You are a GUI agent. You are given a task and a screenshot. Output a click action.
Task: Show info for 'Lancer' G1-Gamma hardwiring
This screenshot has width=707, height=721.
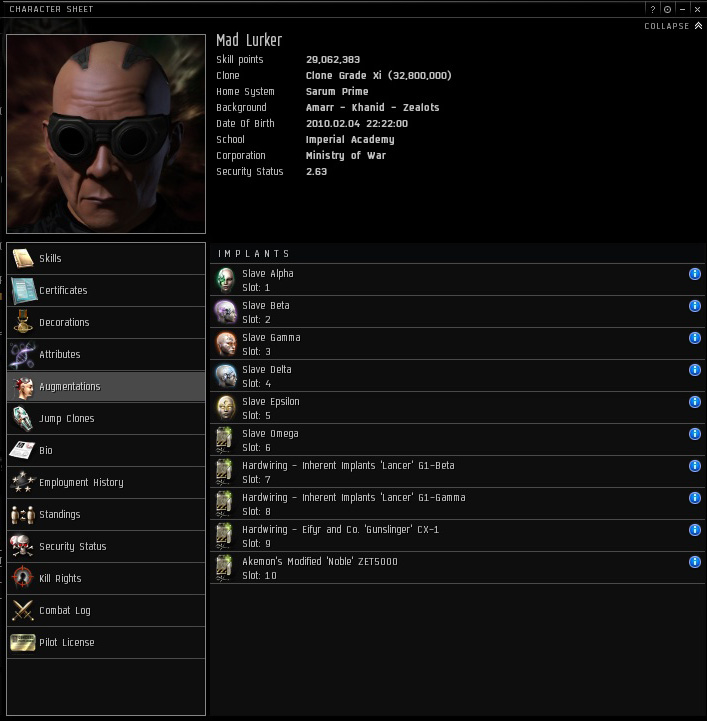(695, 498)
